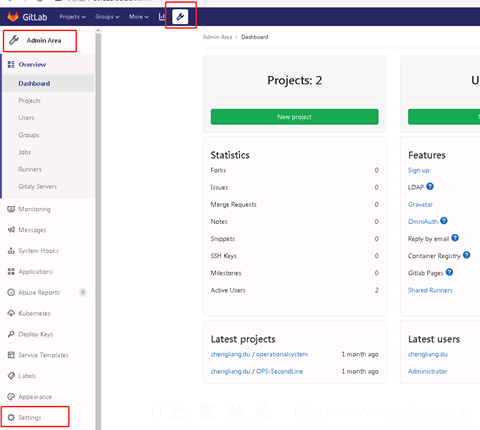Open Users under Overview
Image resolution: width=480 pixels, height=430 pixels.
coord(26,118)
